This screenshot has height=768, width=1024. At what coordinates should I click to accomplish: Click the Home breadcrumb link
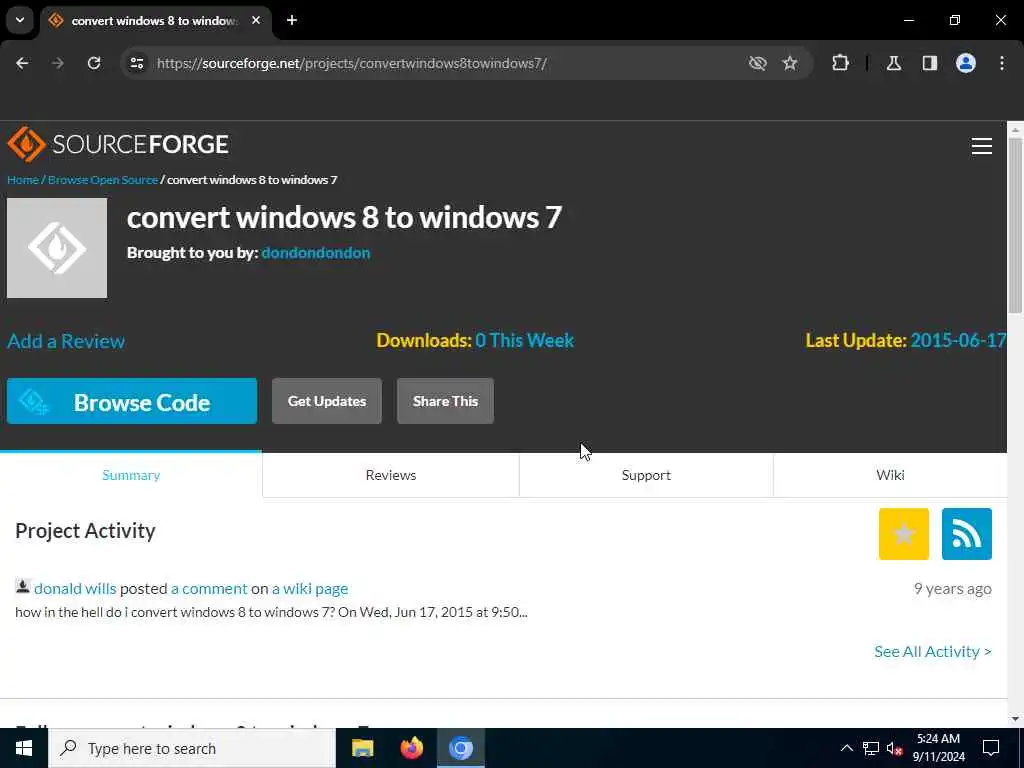tap(23, 180)
